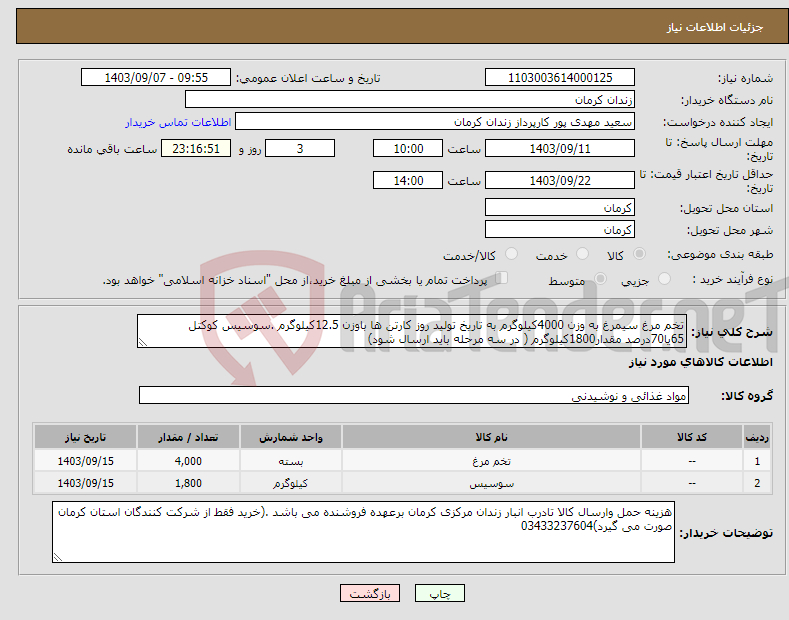Click the response deadline date 1403/09/11

click(x=560, y=148)
